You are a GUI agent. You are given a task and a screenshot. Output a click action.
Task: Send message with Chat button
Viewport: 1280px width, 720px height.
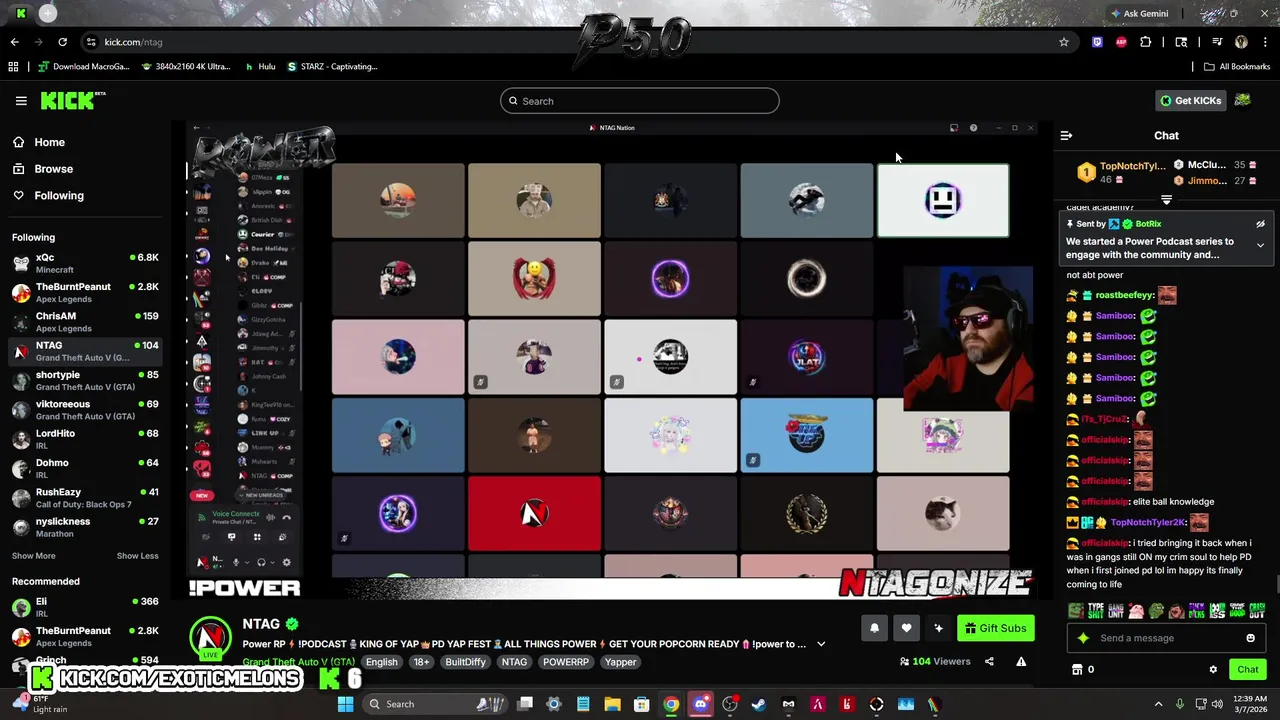[x=1247, y=669]
